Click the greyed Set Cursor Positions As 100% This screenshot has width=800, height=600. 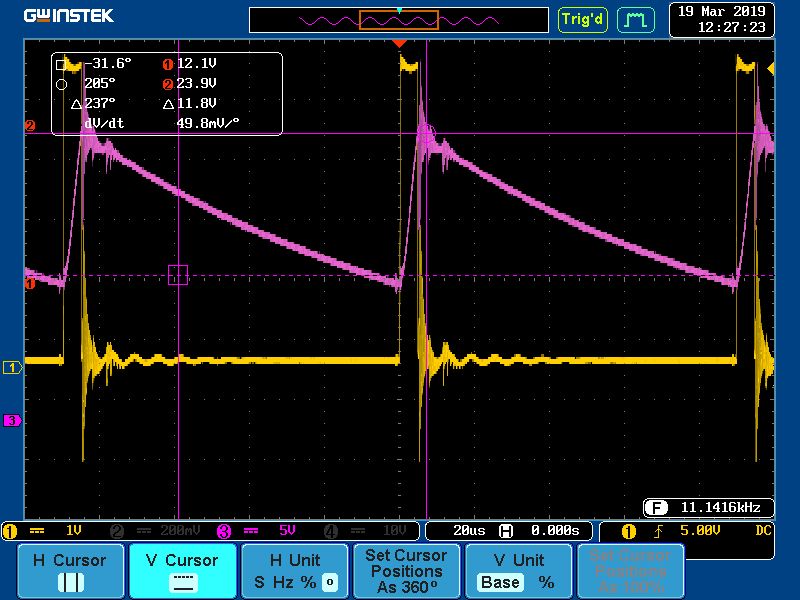click(630, 570)
